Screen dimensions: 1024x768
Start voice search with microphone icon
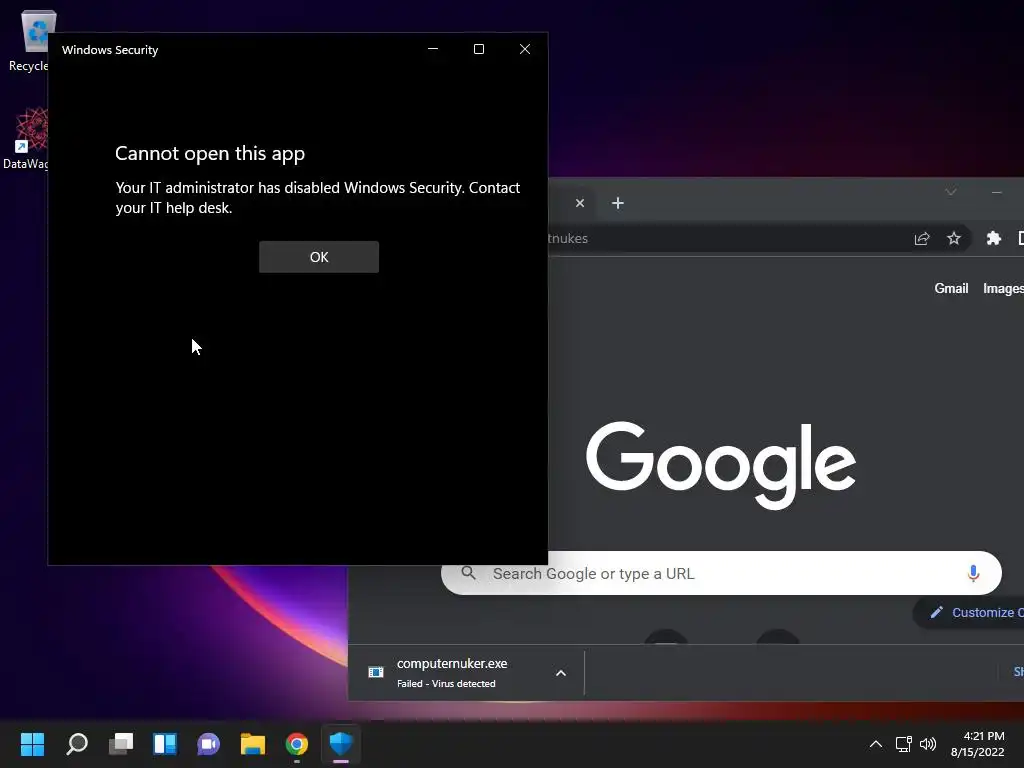click(x=973, y=573)
